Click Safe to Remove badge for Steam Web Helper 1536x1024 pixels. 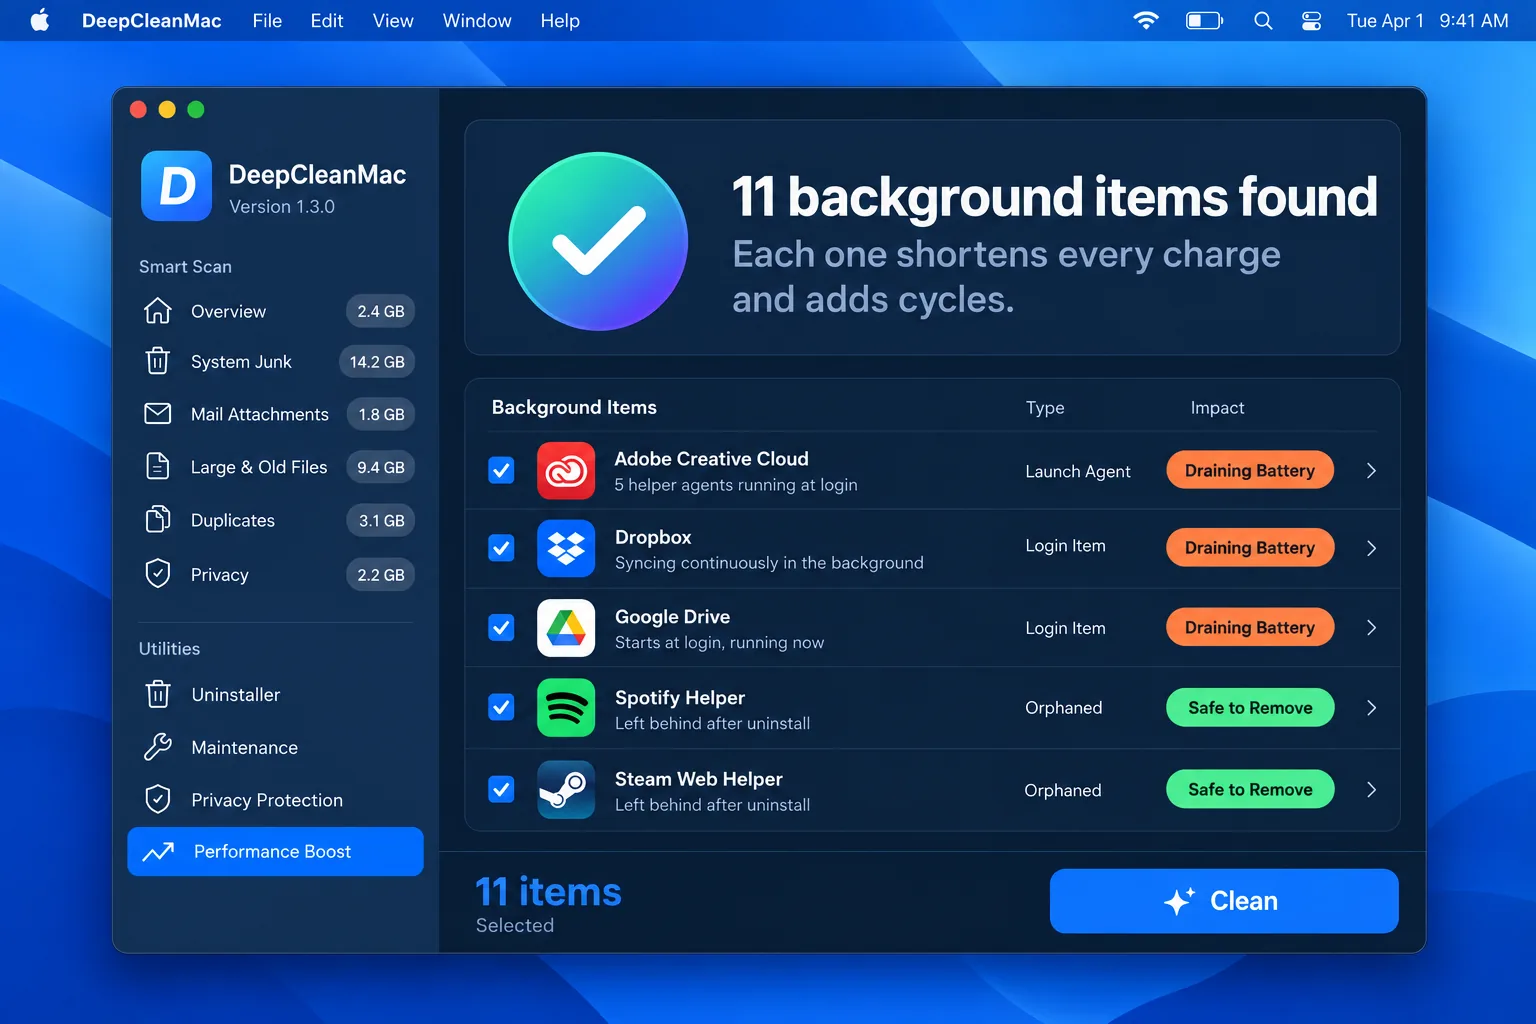[x=1250, y=790]
